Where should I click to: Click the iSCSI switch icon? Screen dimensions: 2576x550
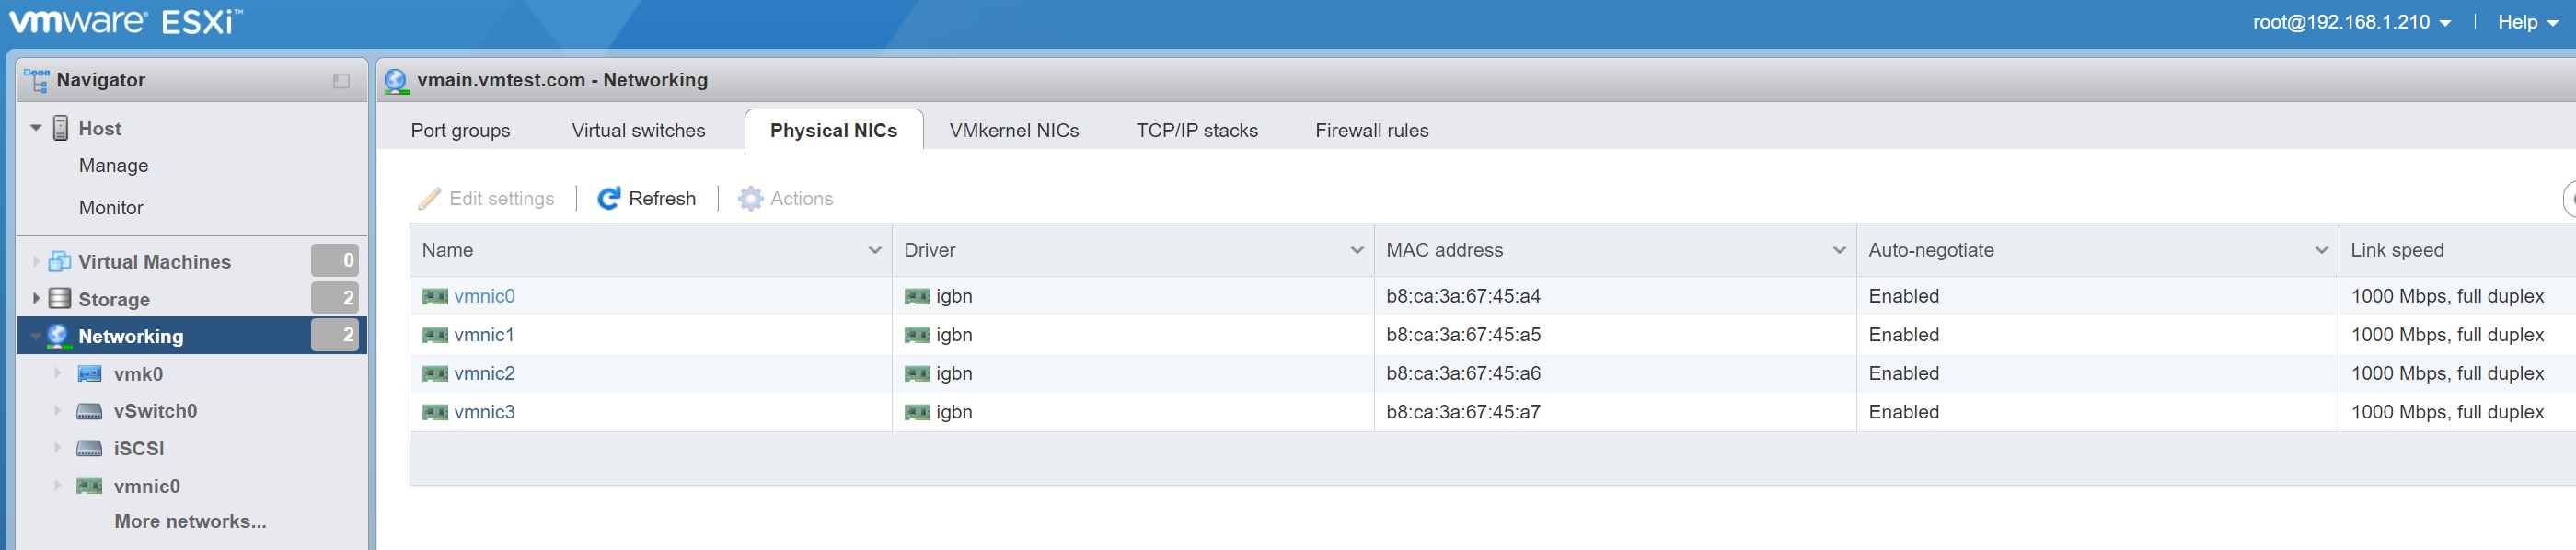tap(89, 449)
